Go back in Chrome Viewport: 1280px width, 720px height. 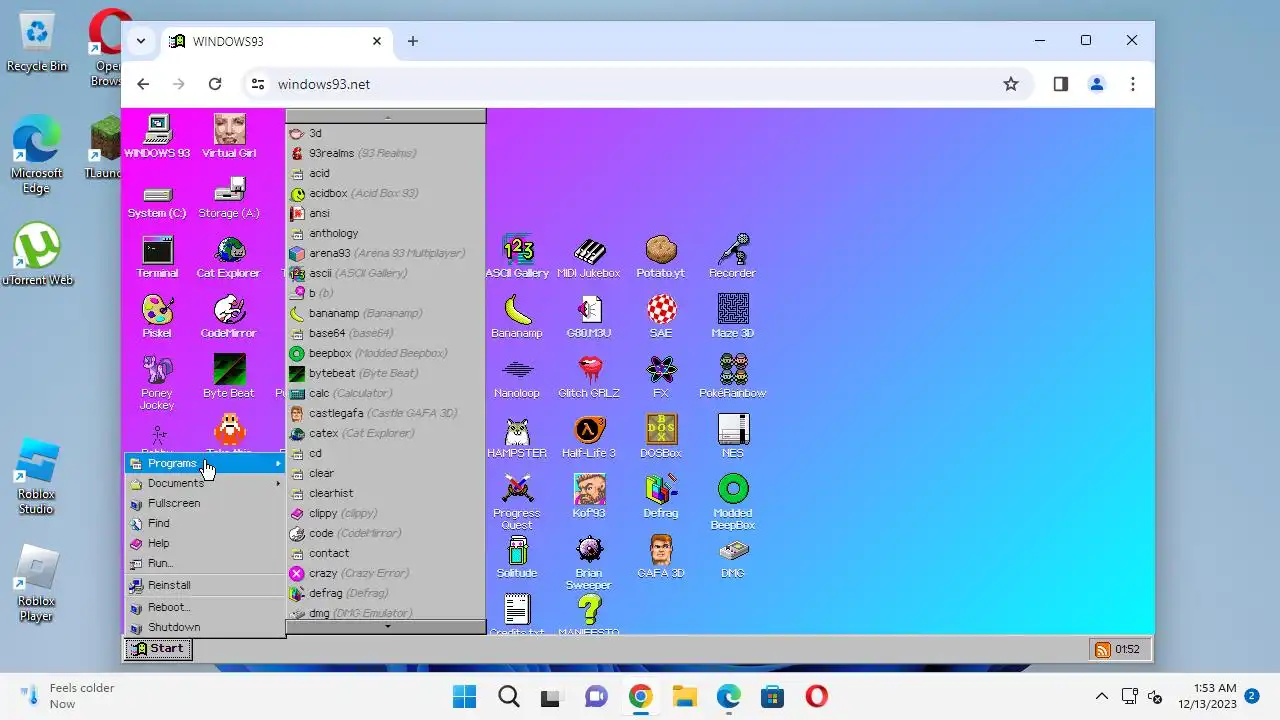(x=143, y=84)
